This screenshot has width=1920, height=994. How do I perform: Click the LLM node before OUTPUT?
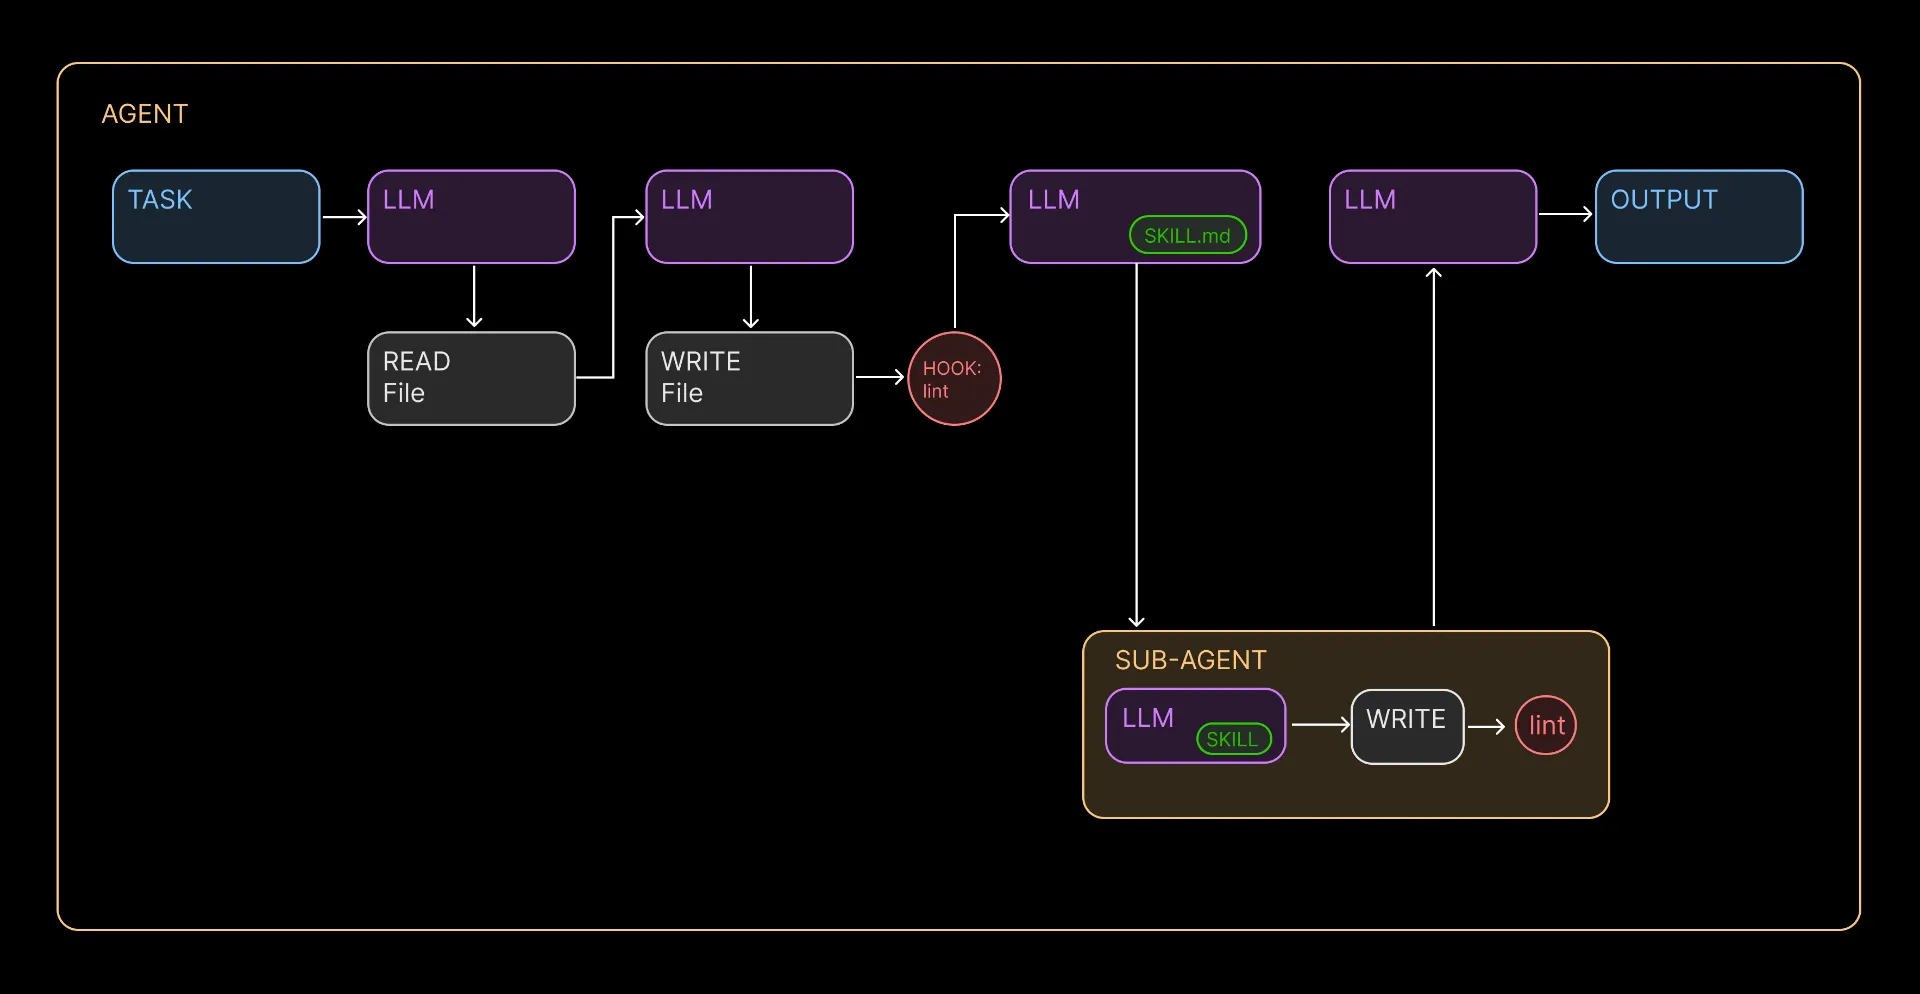pyautogui.click(x=1432, y=216)
